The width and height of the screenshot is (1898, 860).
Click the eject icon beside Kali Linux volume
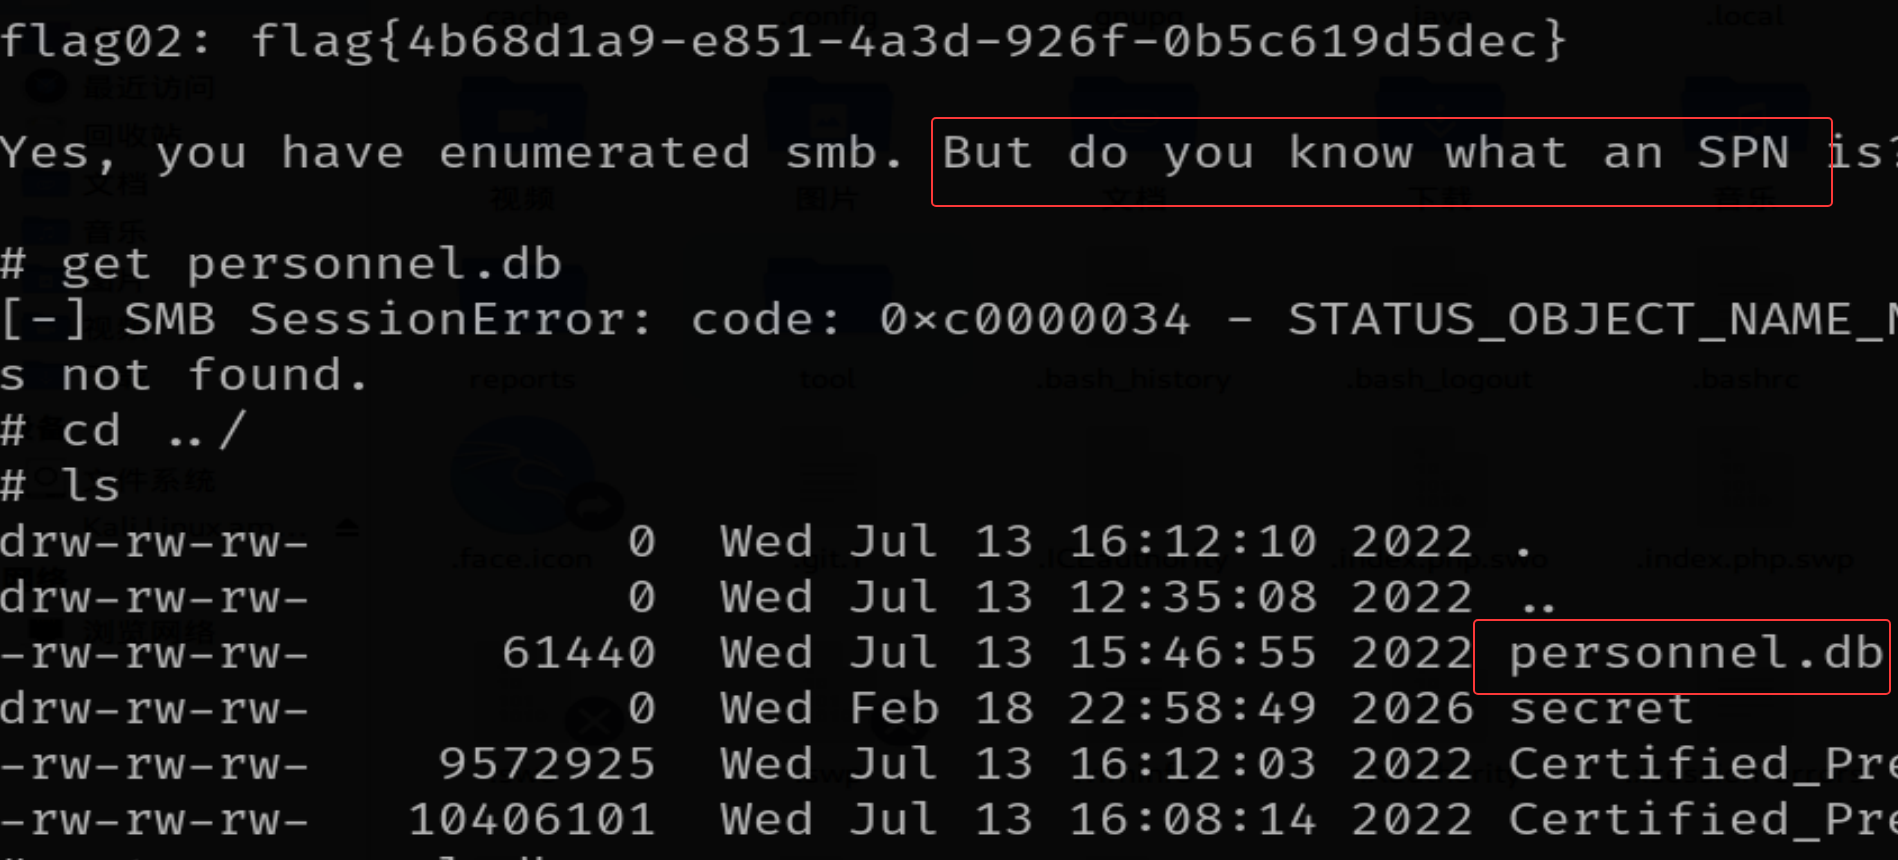coord(347,527)
